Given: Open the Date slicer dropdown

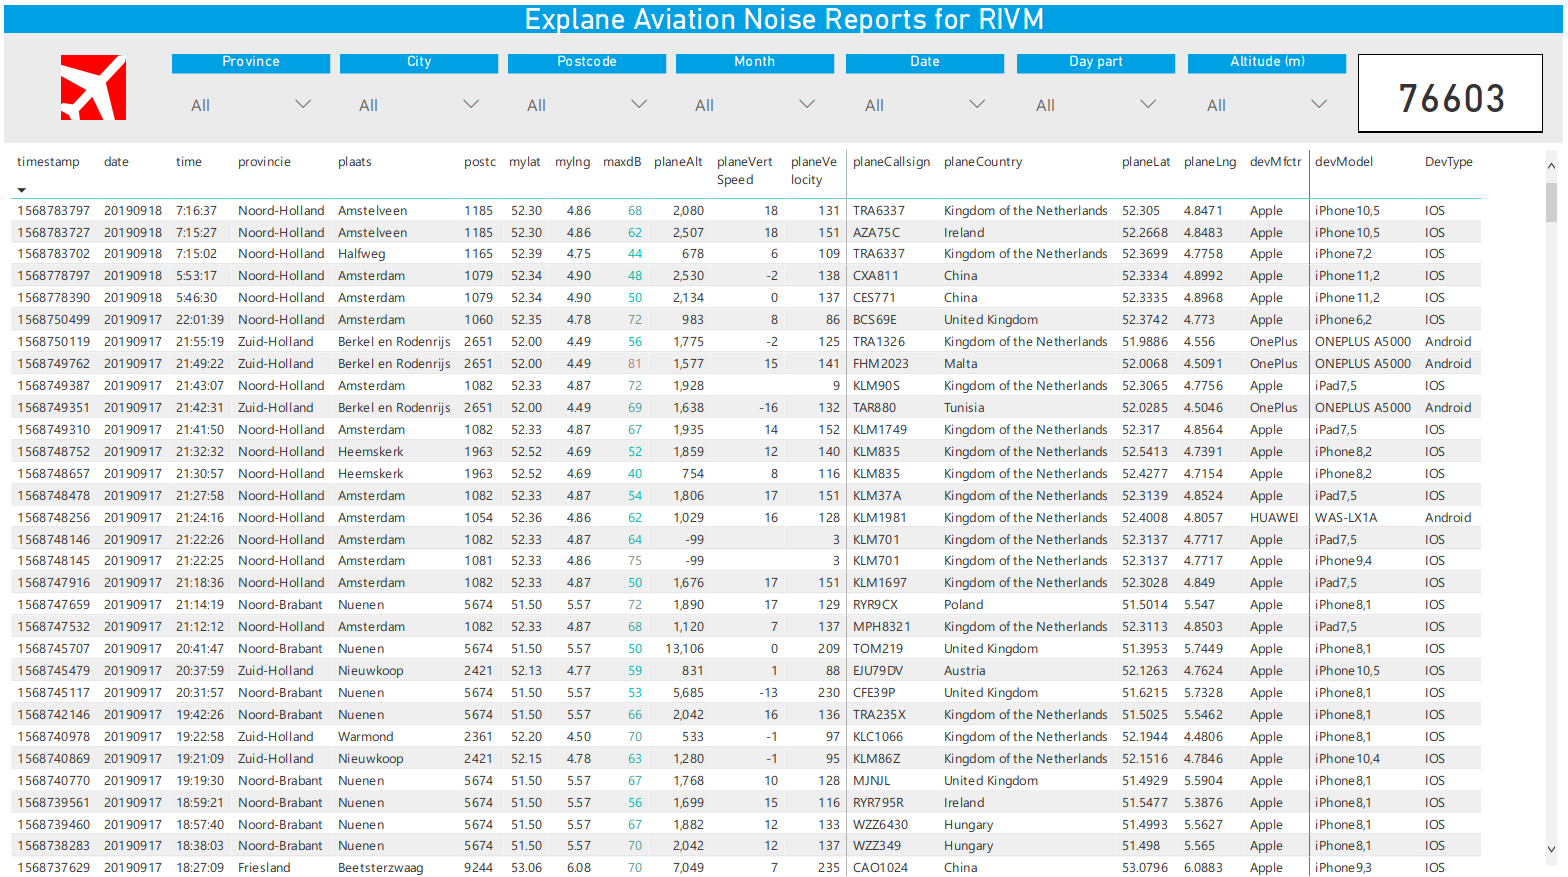Looking at the screenshot, I should point(977,104).
